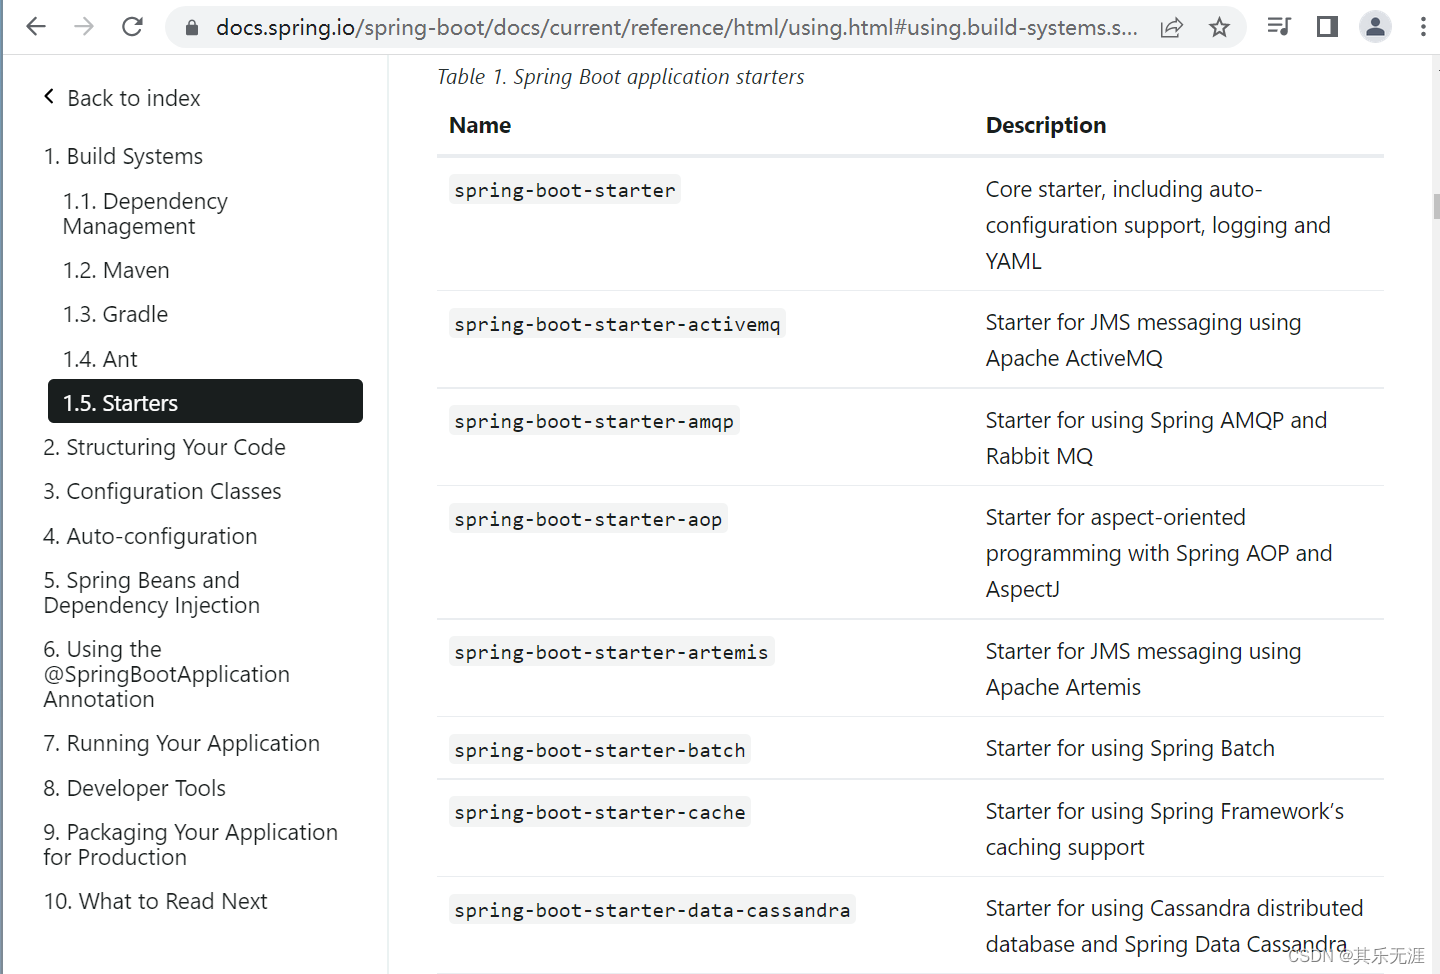
Task: Open 1.4. Ant section
Action: (100, 359)
